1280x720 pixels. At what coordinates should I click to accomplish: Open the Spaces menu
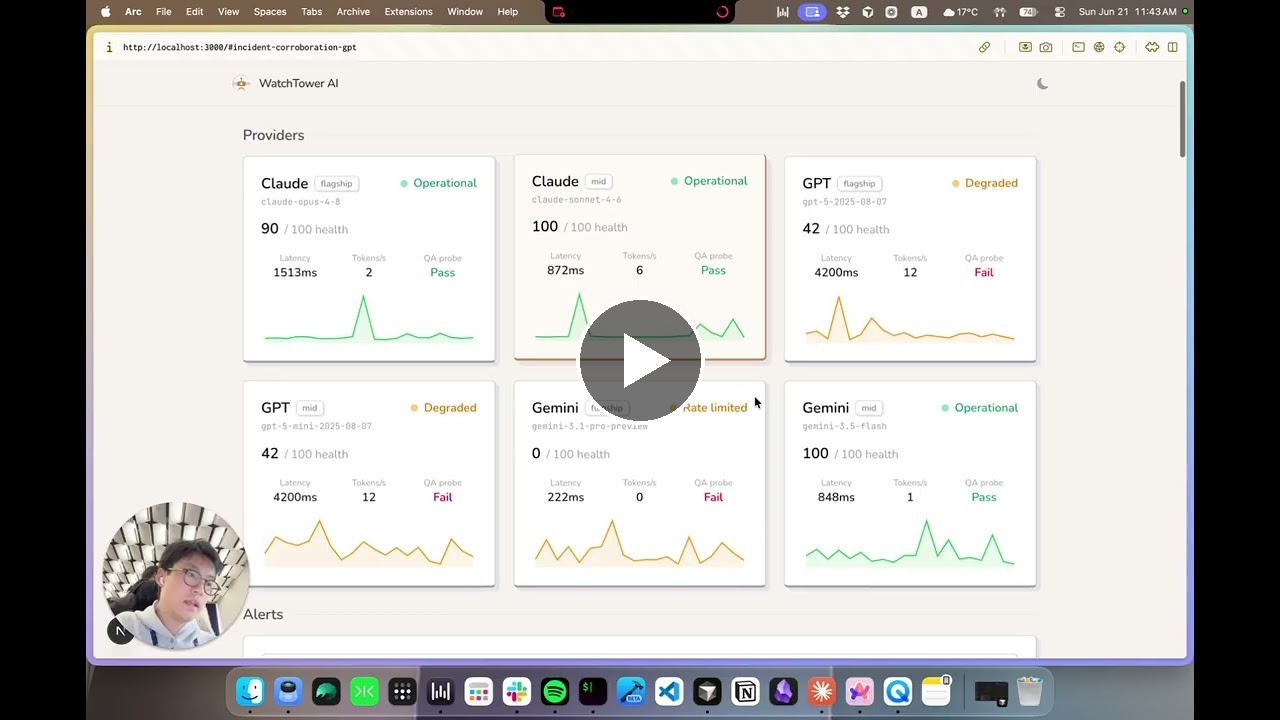(270, 12)
